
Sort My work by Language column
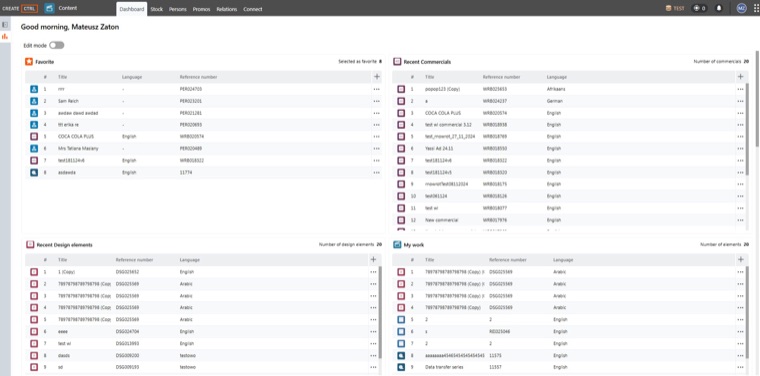563,260
